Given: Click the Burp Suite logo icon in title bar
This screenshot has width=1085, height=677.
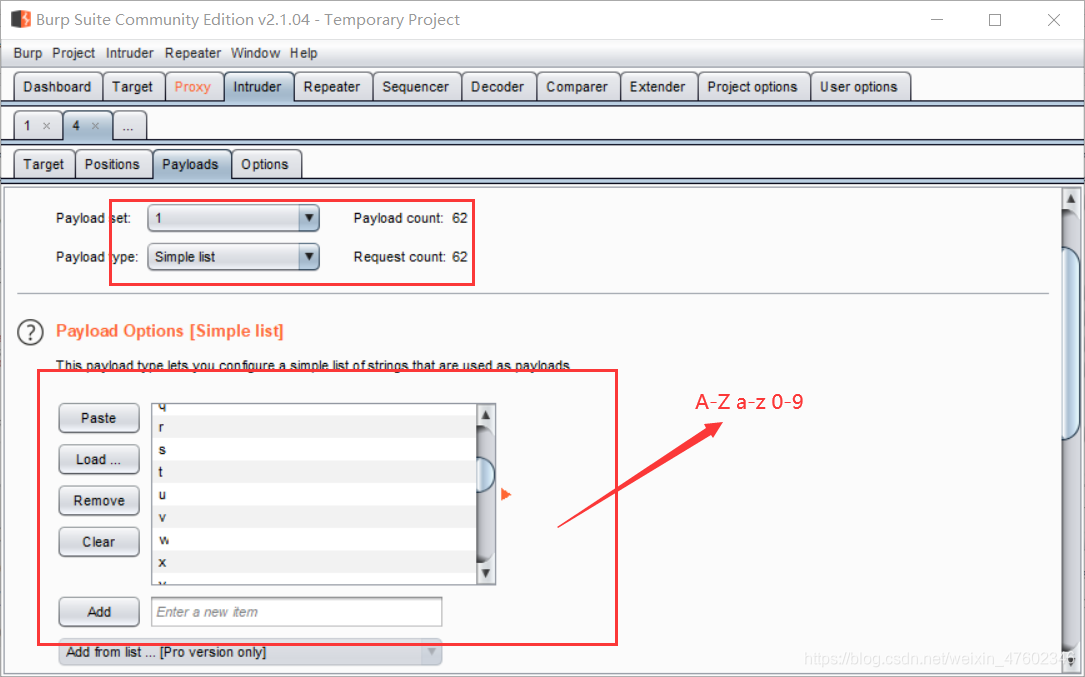Looking at the screenshot, I should tap(21, 19).
